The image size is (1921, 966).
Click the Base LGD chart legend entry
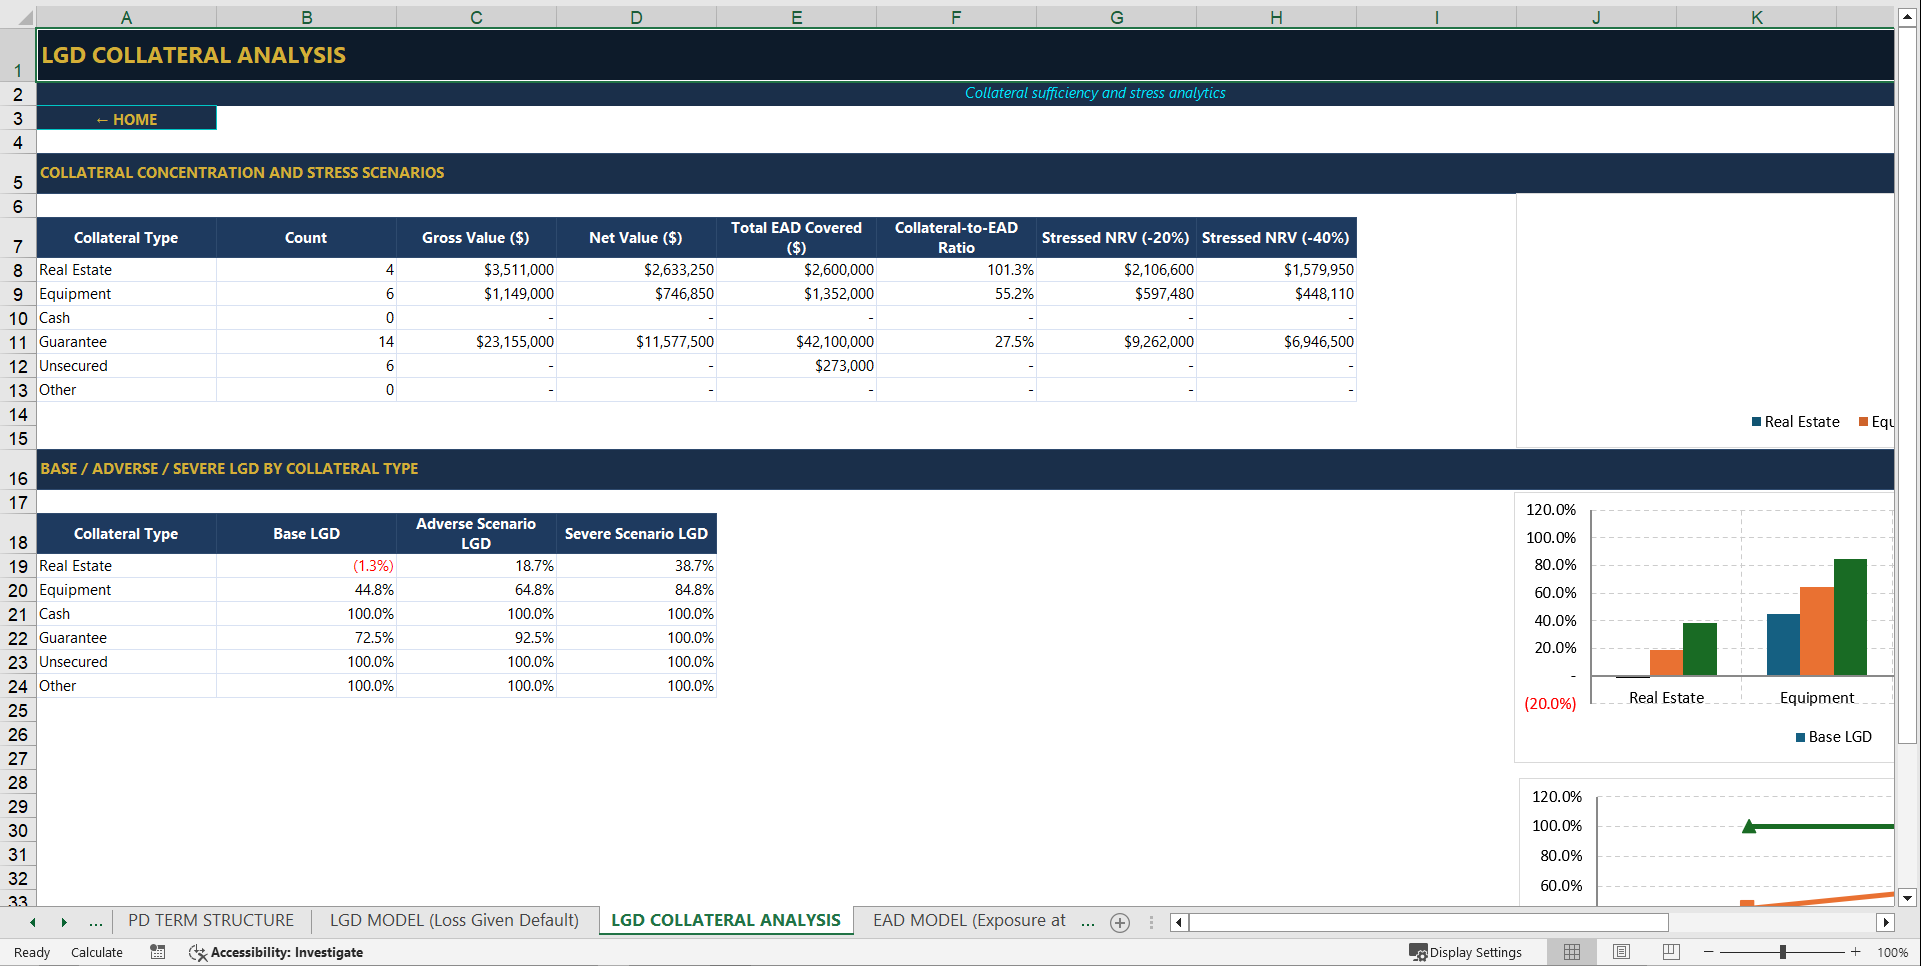(1833, 737)
